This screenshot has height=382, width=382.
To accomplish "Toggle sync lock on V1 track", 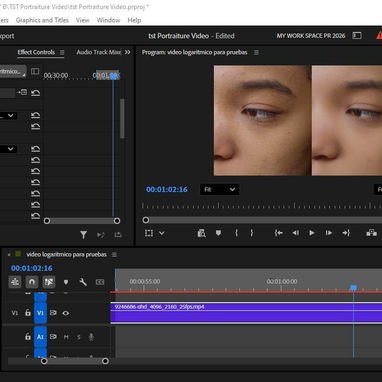I will (x=53, y=313).
